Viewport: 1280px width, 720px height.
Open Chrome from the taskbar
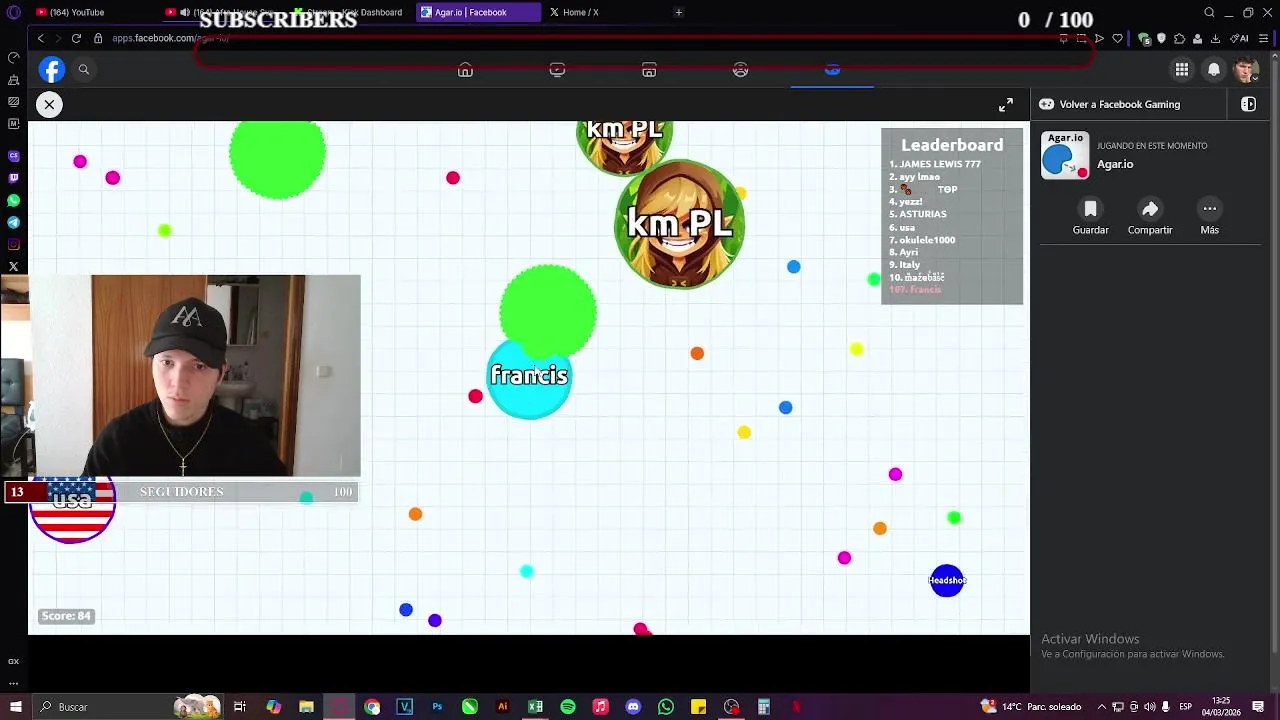372,707
